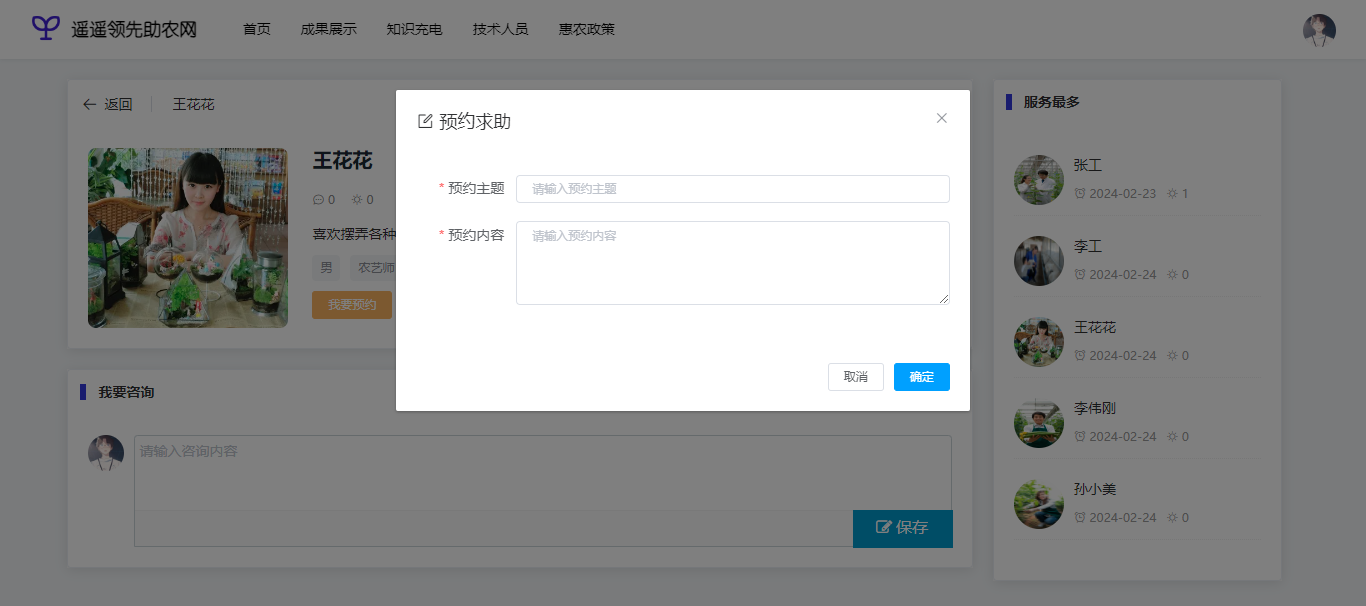The height and width of the screenshot is (606, 1366).
Task: Select 张工 name in sidebar list
Action: click(1088, 166)
